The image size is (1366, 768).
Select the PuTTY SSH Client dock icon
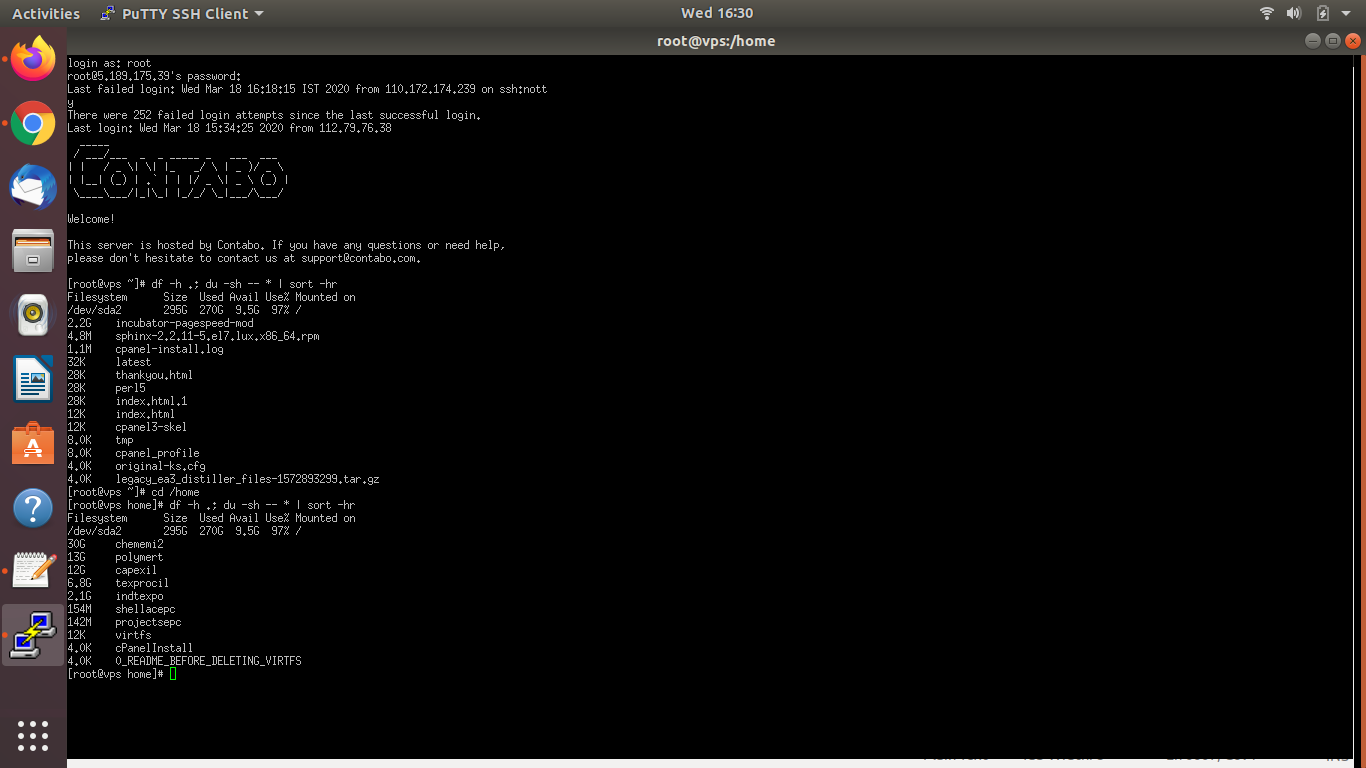click(33, 635)
